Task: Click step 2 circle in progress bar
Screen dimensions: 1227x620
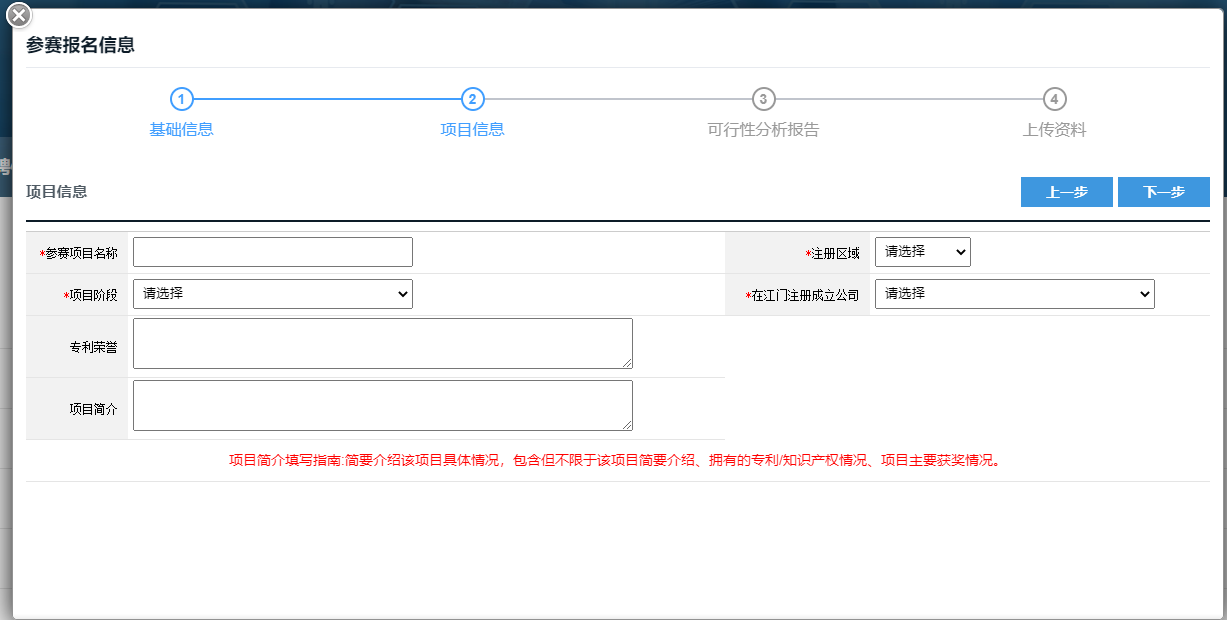Action: (472, 99)
